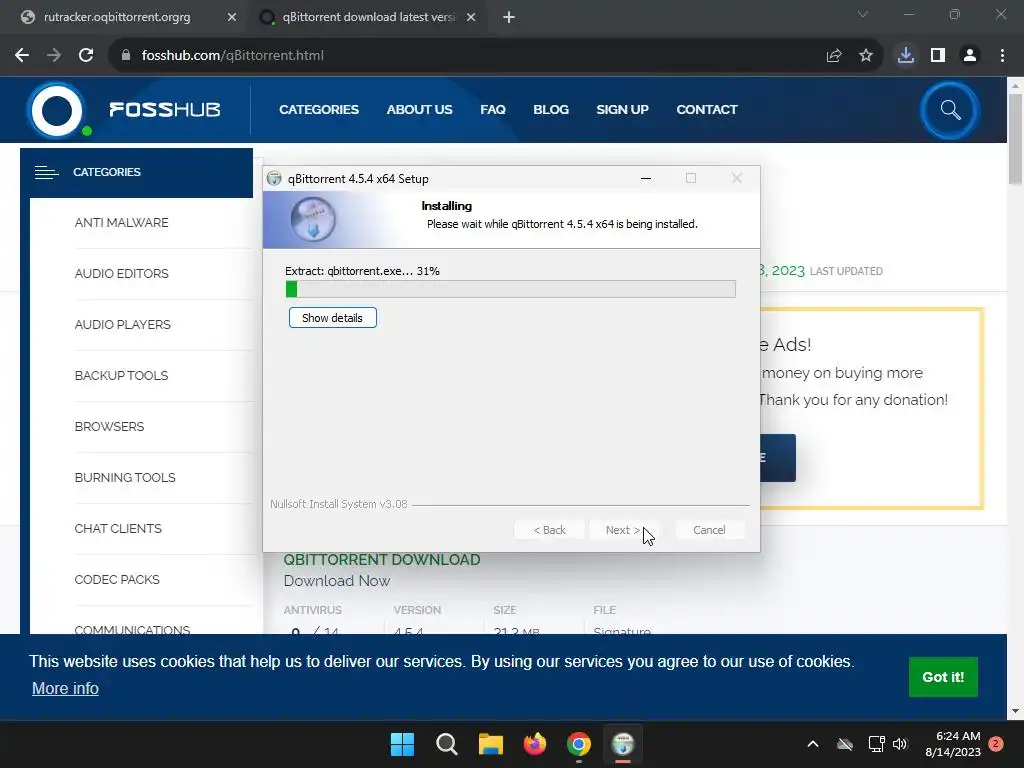Close the qBittorrent download tab
Viewport: 1024px width, 768px height.
point(471,17)
